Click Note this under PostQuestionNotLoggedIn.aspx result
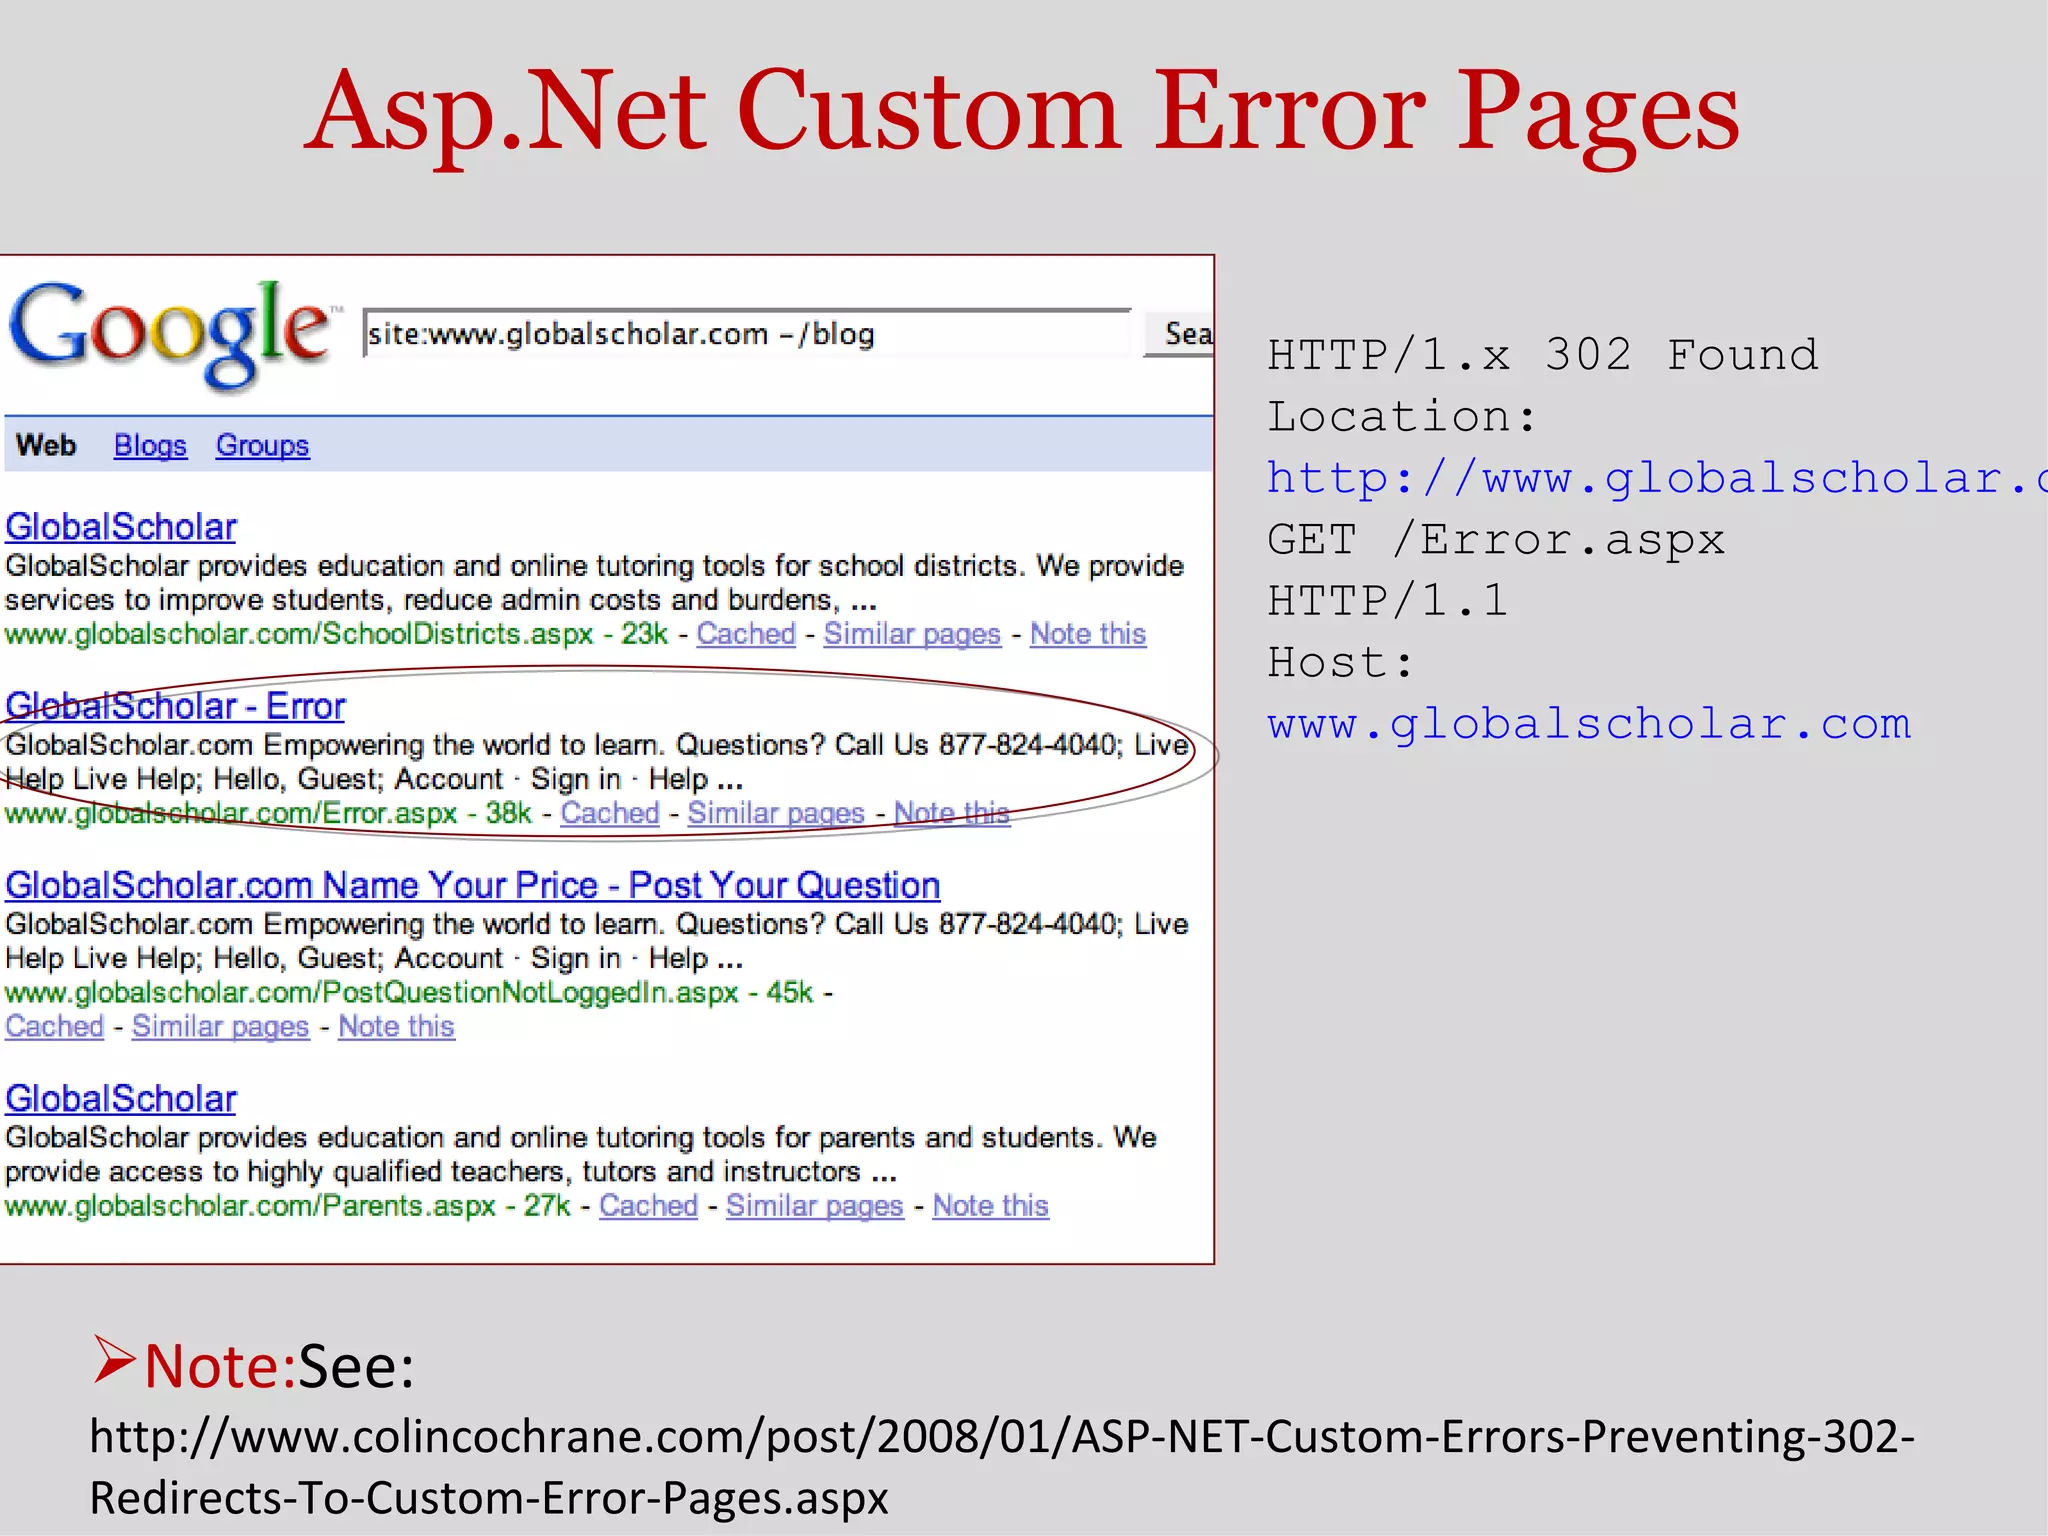Viewport: 2048px width, 1536px height. coord(396,1026)
